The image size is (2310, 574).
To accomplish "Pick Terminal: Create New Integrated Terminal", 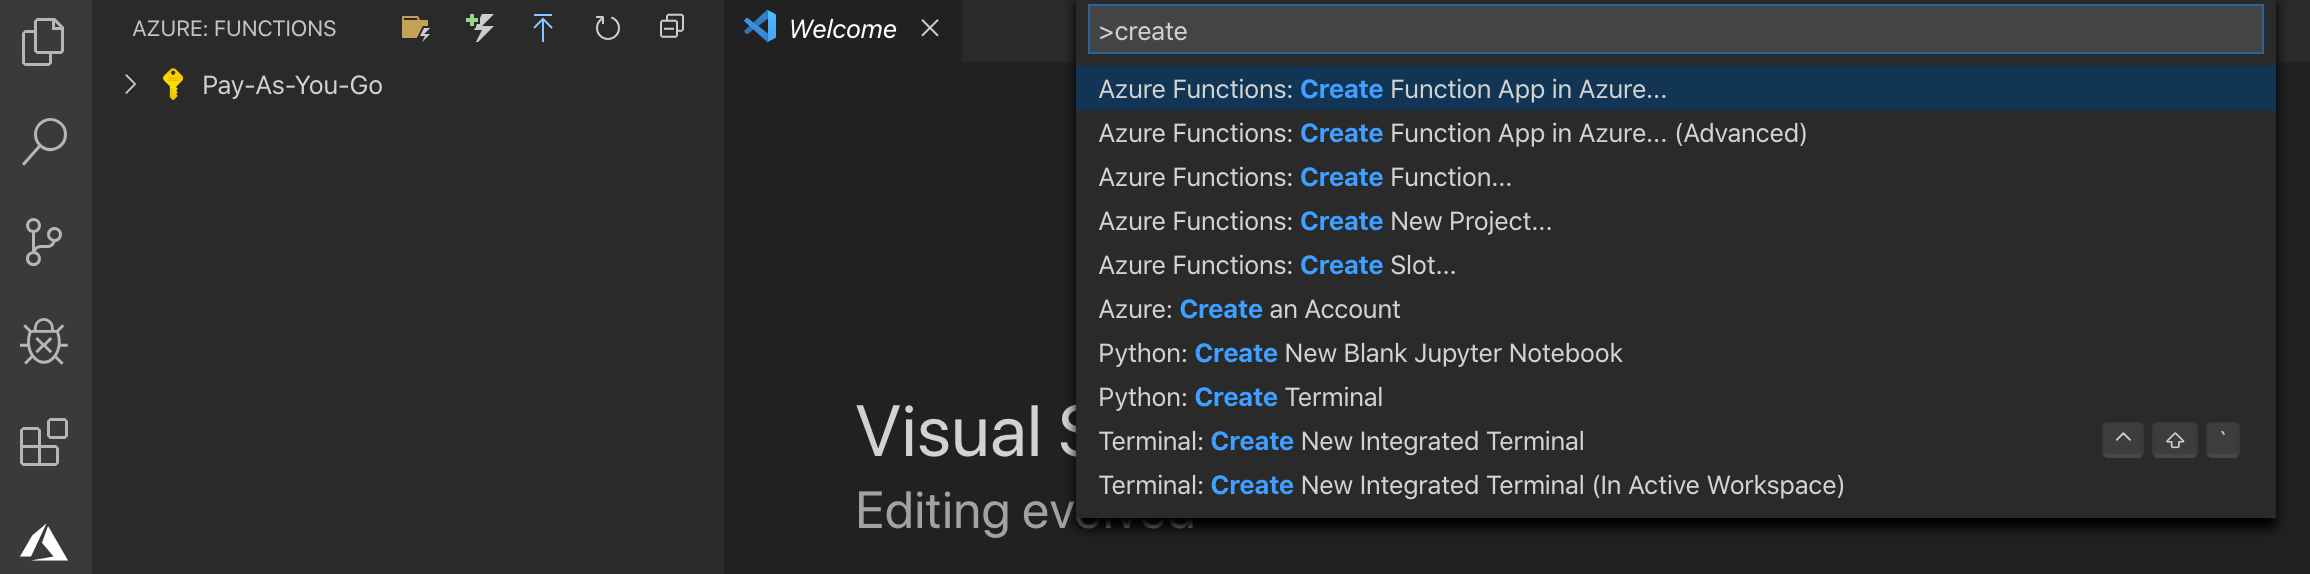I will 1341,441.
